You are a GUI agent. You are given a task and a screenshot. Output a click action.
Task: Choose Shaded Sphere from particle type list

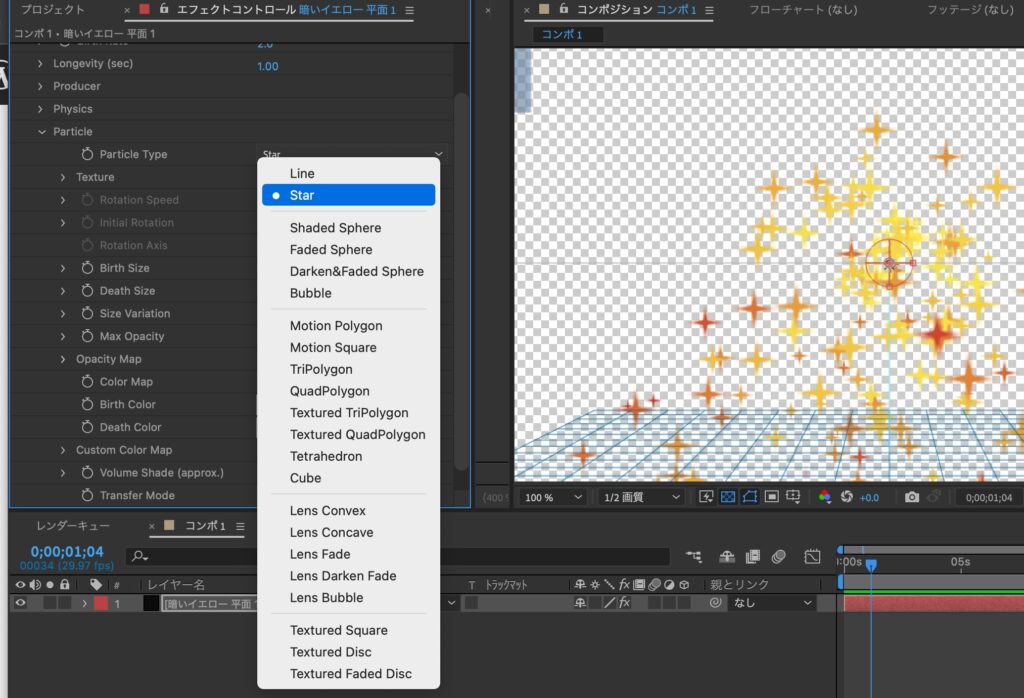point(335,228)
